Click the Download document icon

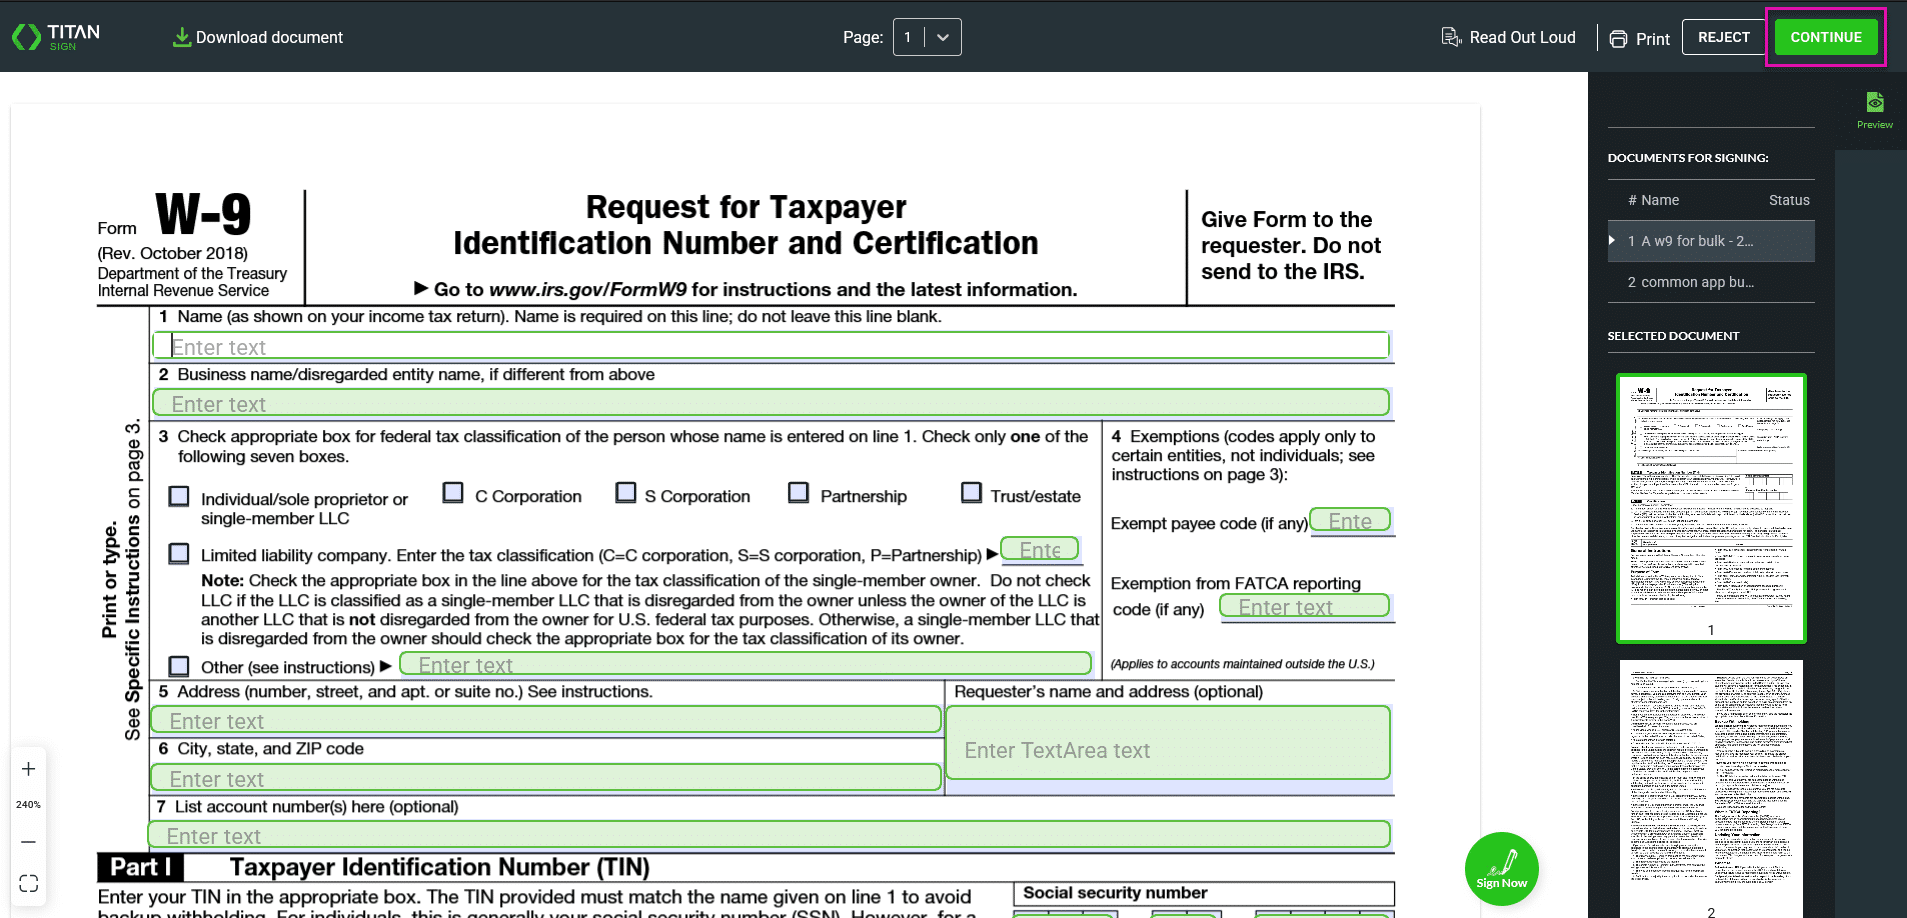click(181, 37)
